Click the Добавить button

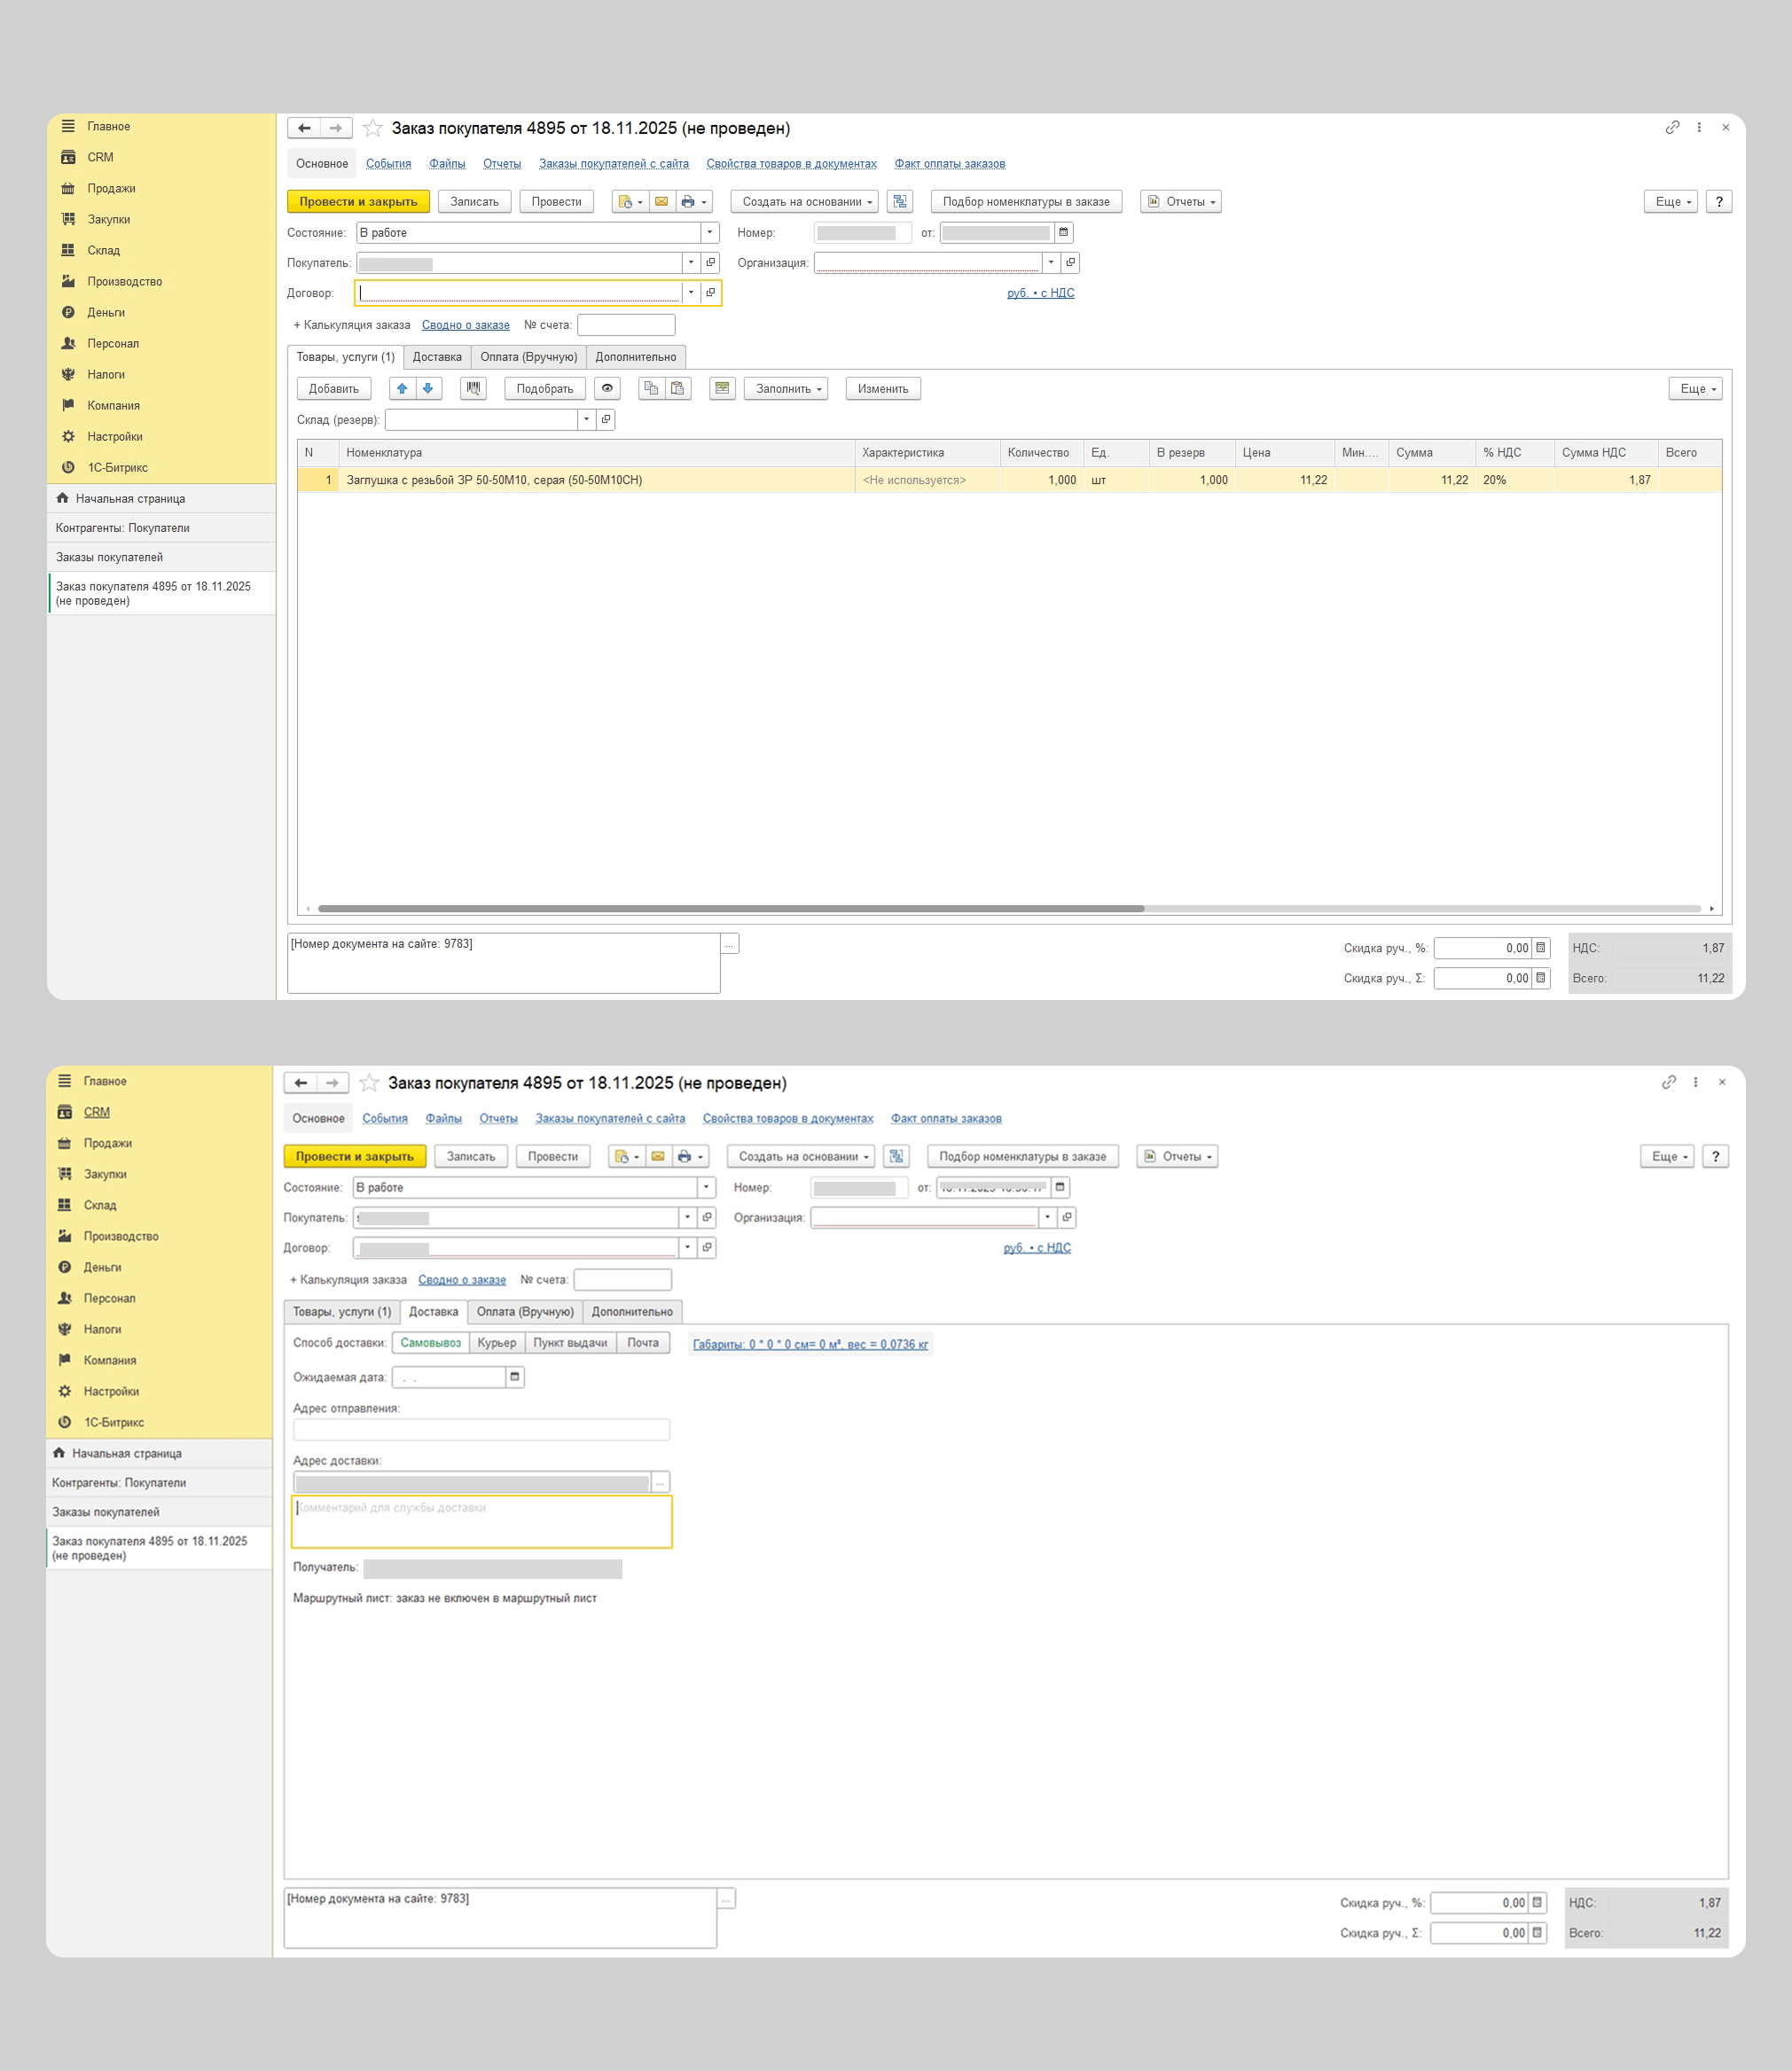(334, 388)
